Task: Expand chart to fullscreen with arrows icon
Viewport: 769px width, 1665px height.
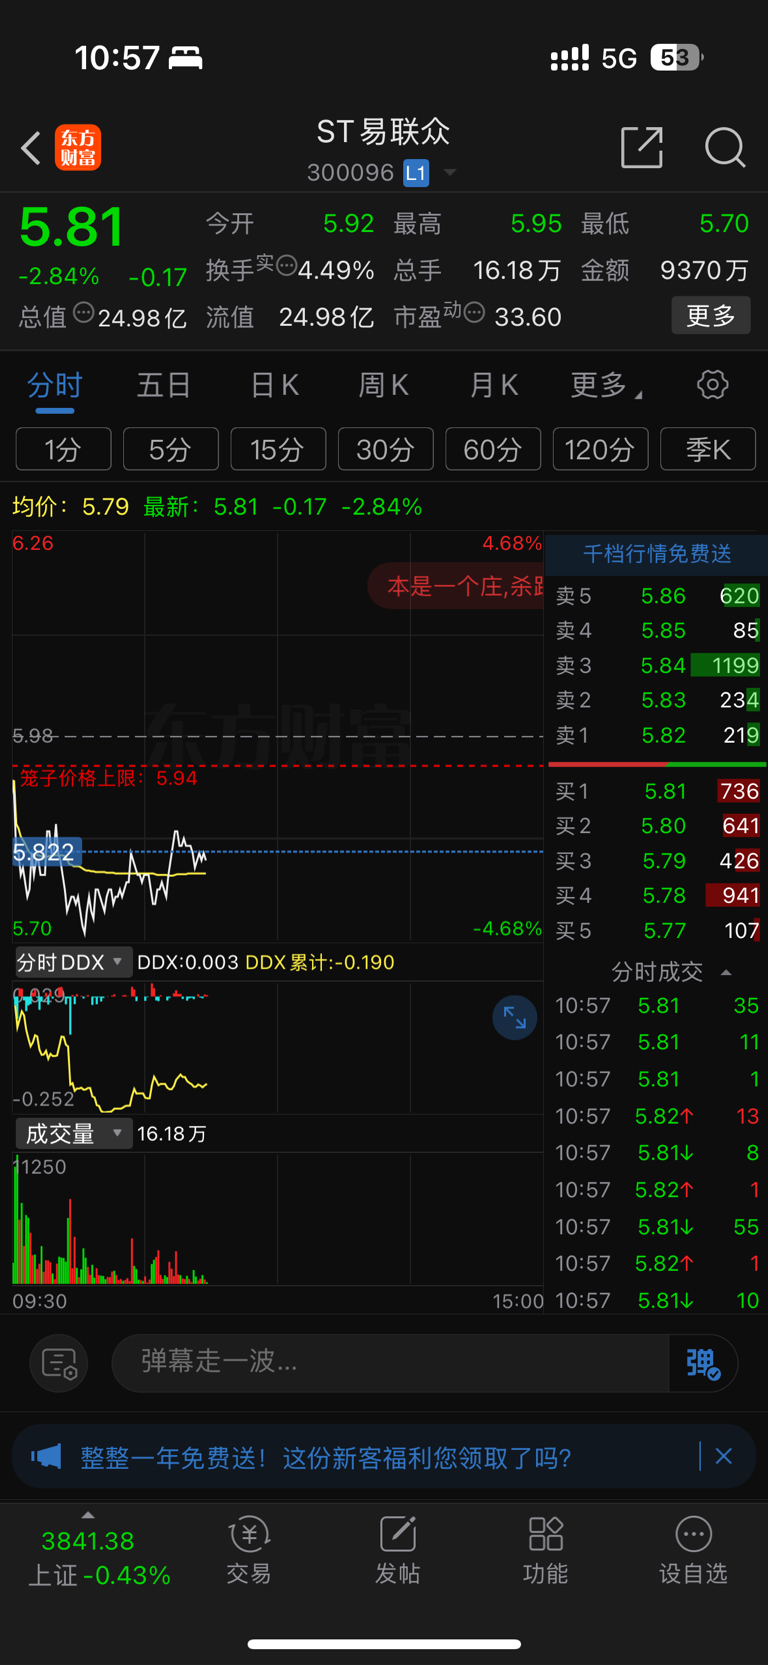Action: point(515,1018)
